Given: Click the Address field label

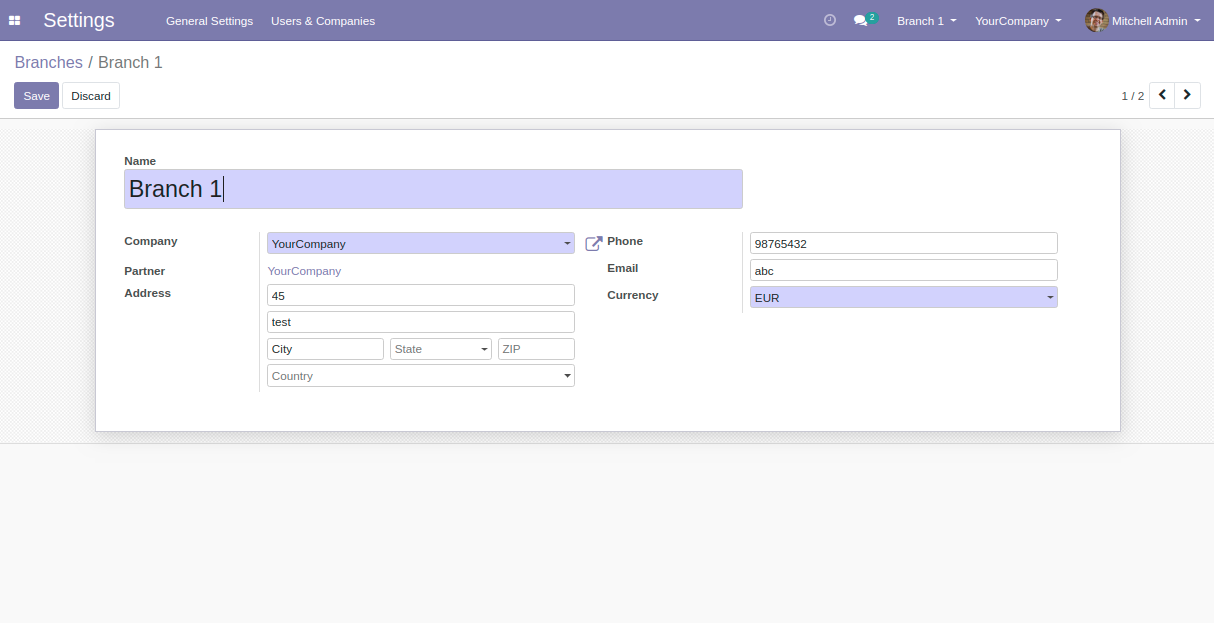Looking at the screenshot, I should (x=148, y=293).
